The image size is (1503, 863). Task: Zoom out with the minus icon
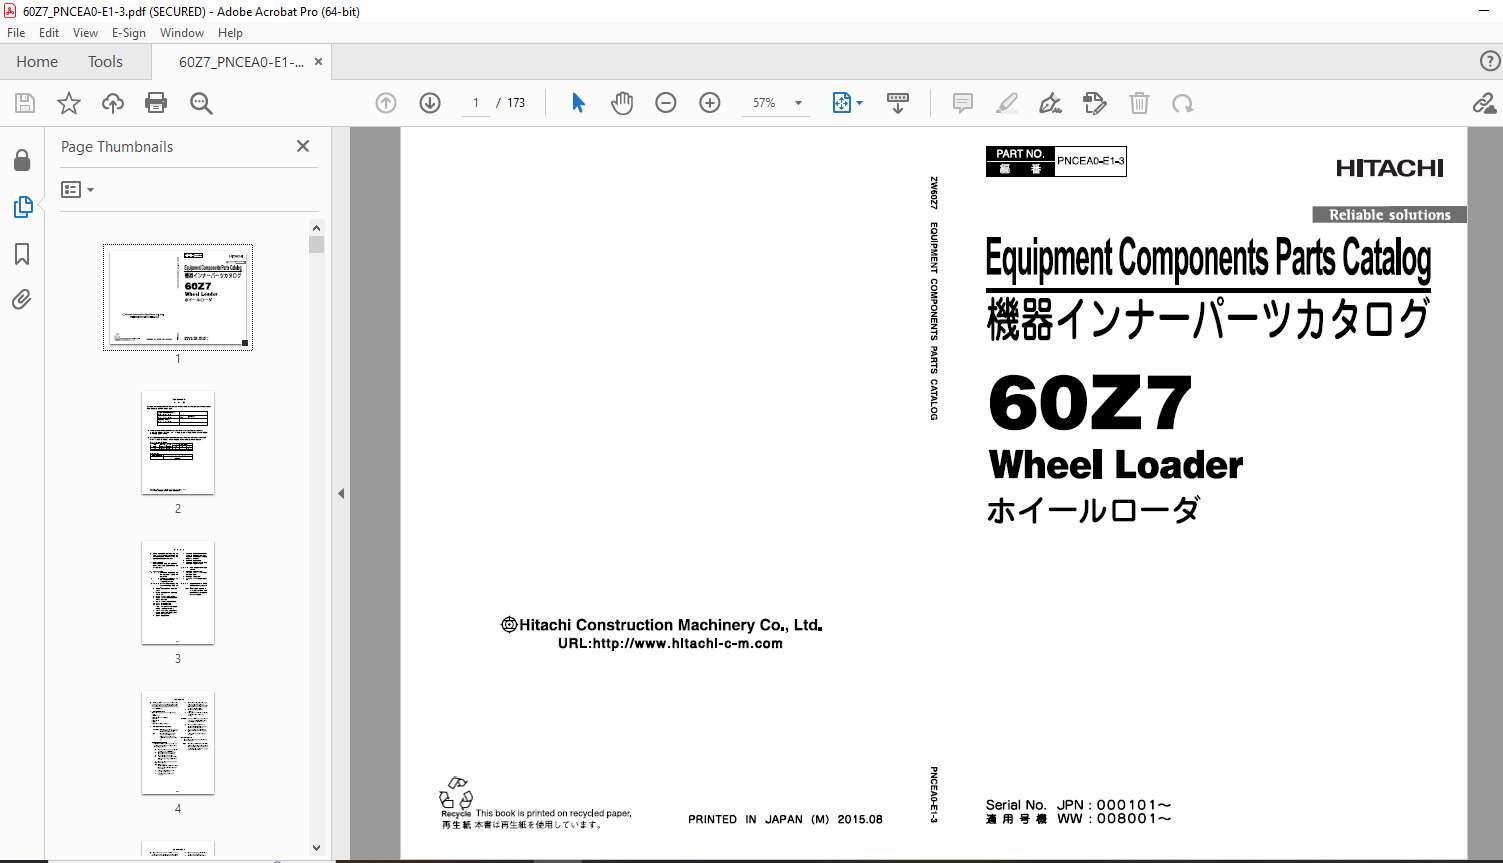pyautogui.click(x=666, y=103)
